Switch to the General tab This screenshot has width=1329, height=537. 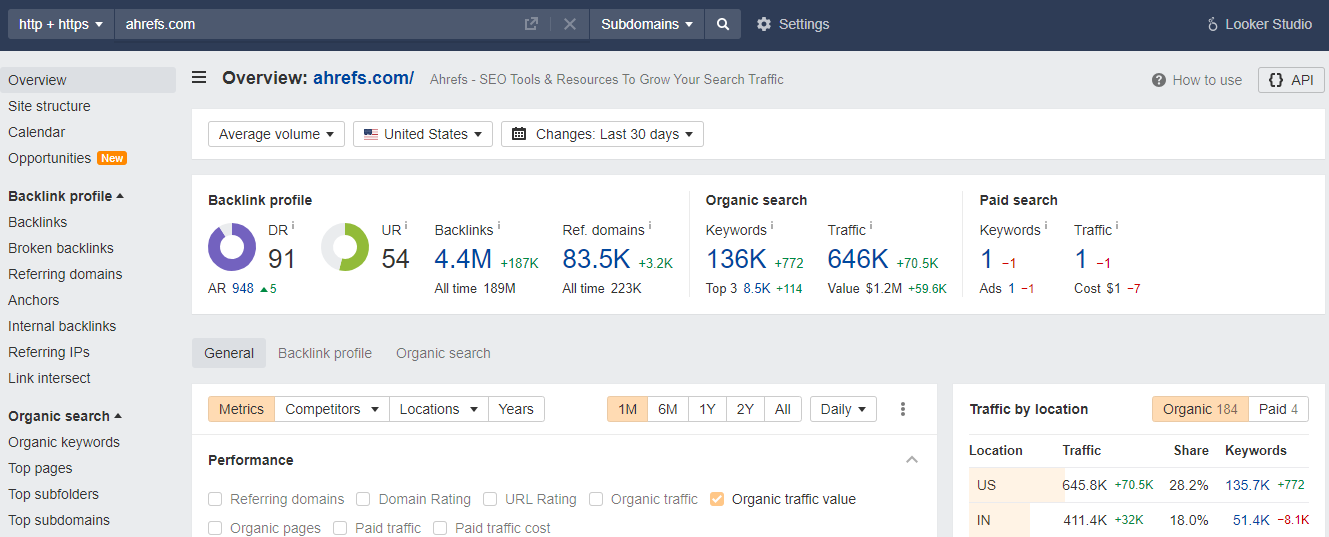click(x=229, y=353)
